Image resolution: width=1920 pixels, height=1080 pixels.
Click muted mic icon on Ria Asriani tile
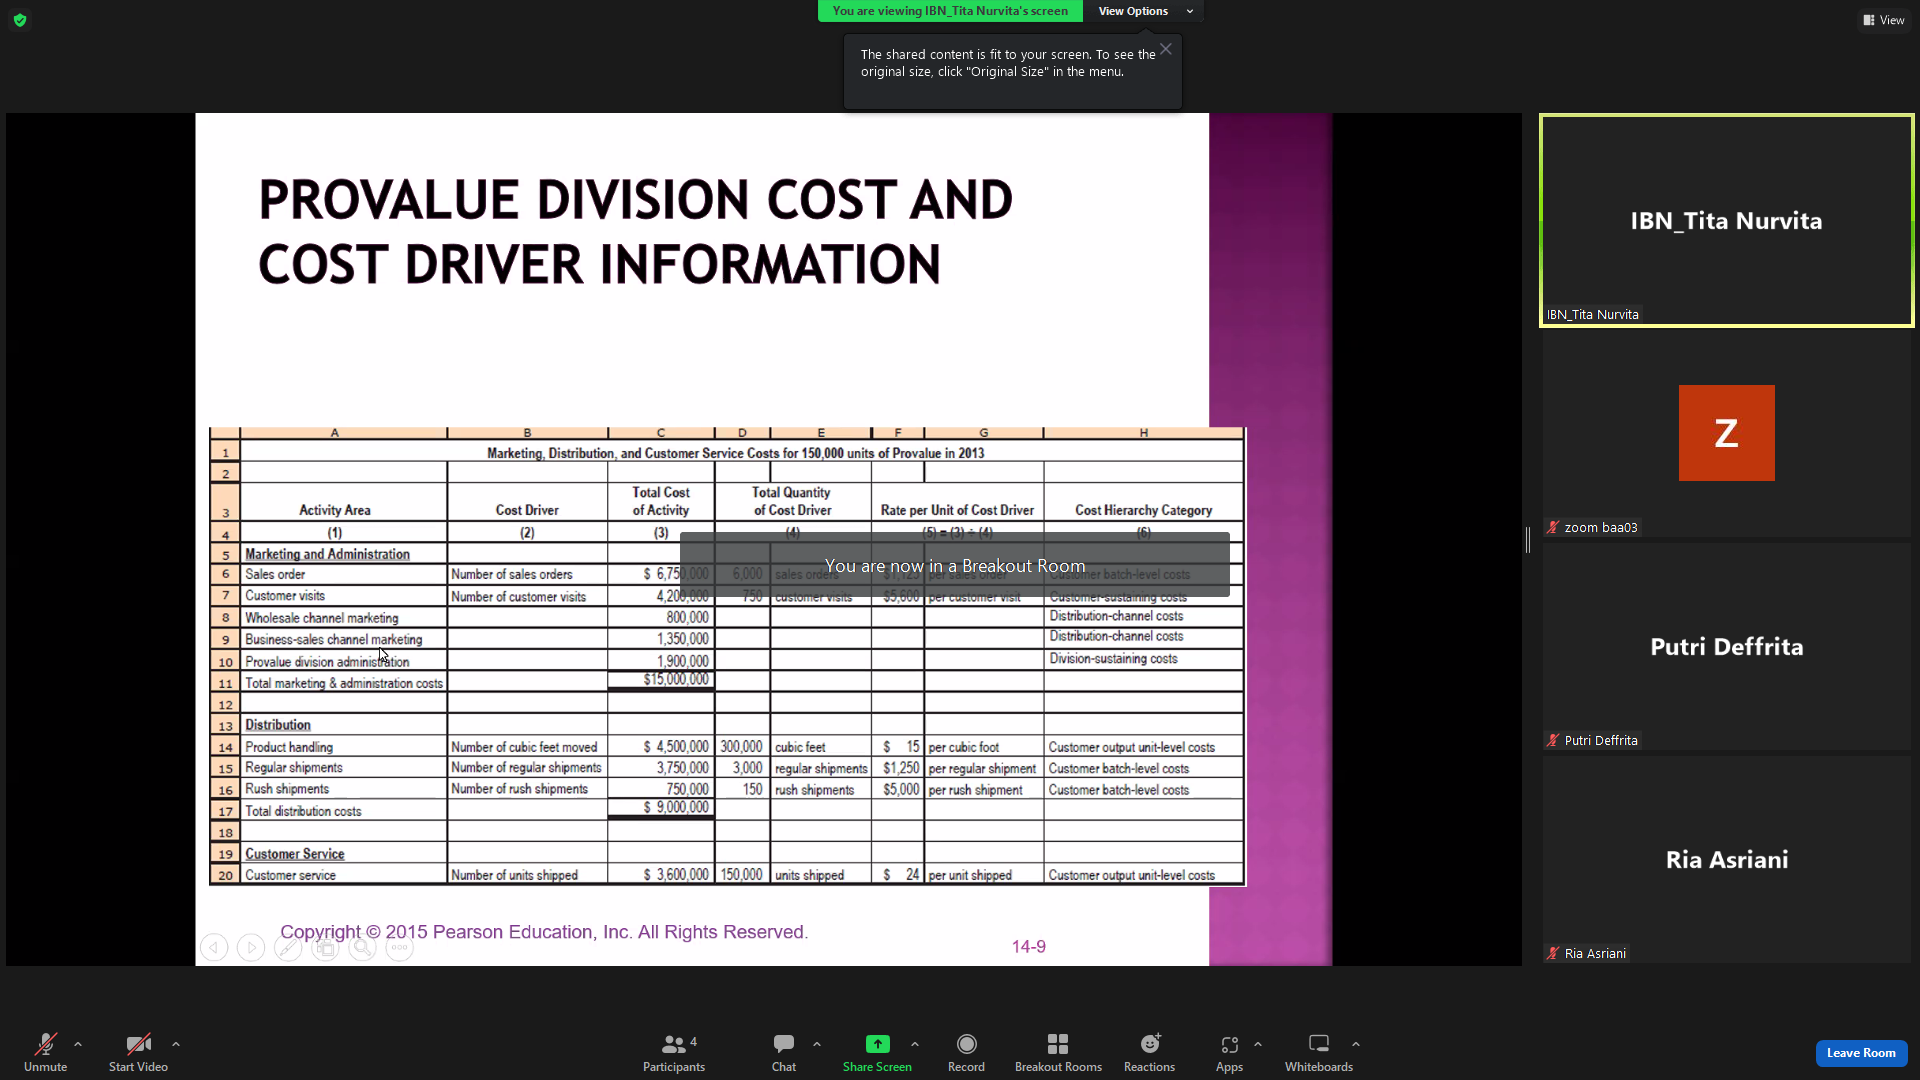tap(1553, 953)
